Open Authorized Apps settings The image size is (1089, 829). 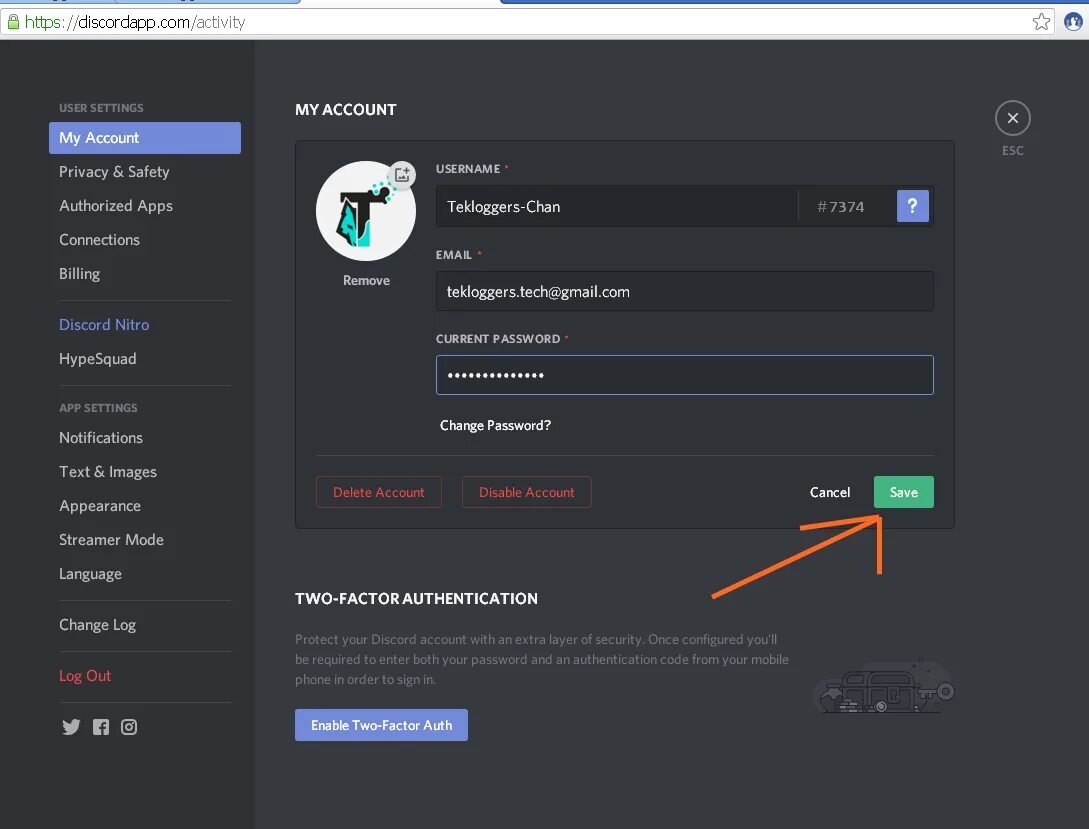(116, 206)
